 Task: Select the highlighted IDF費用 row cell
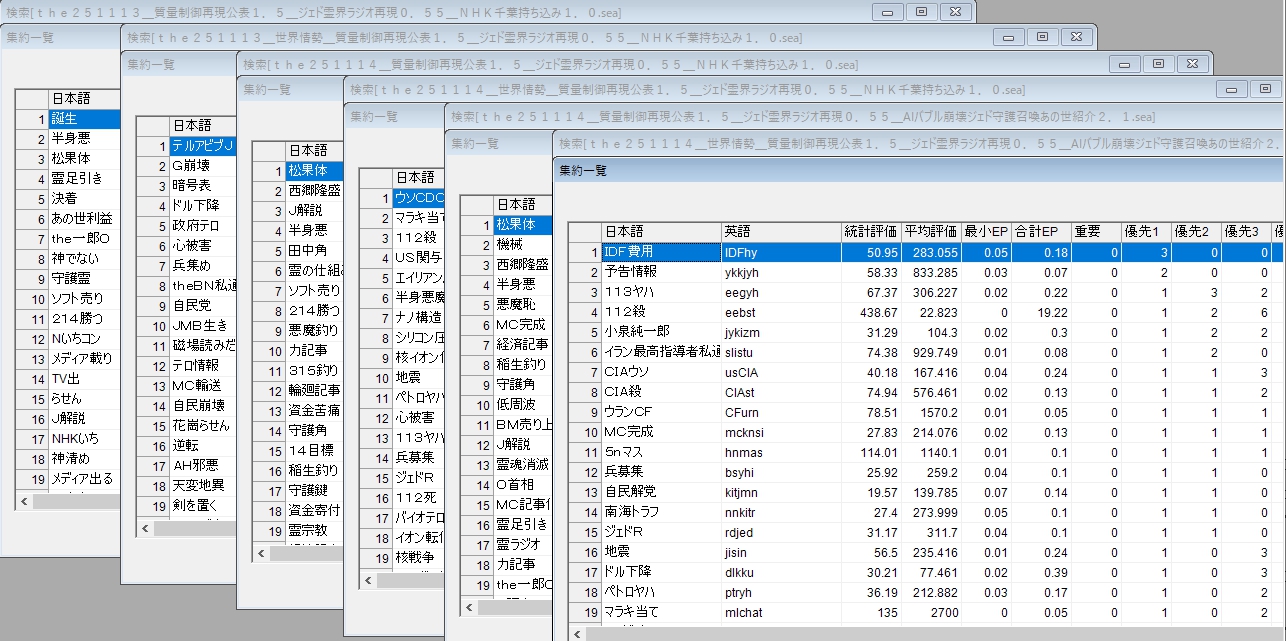coord(660,252)
